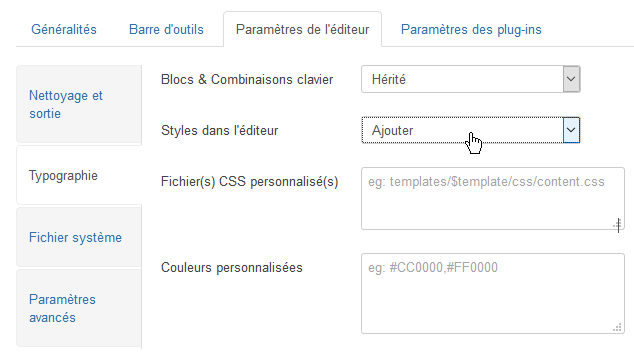Open the Généralités tab
The image size is (634, 364).
pos(64,30)
